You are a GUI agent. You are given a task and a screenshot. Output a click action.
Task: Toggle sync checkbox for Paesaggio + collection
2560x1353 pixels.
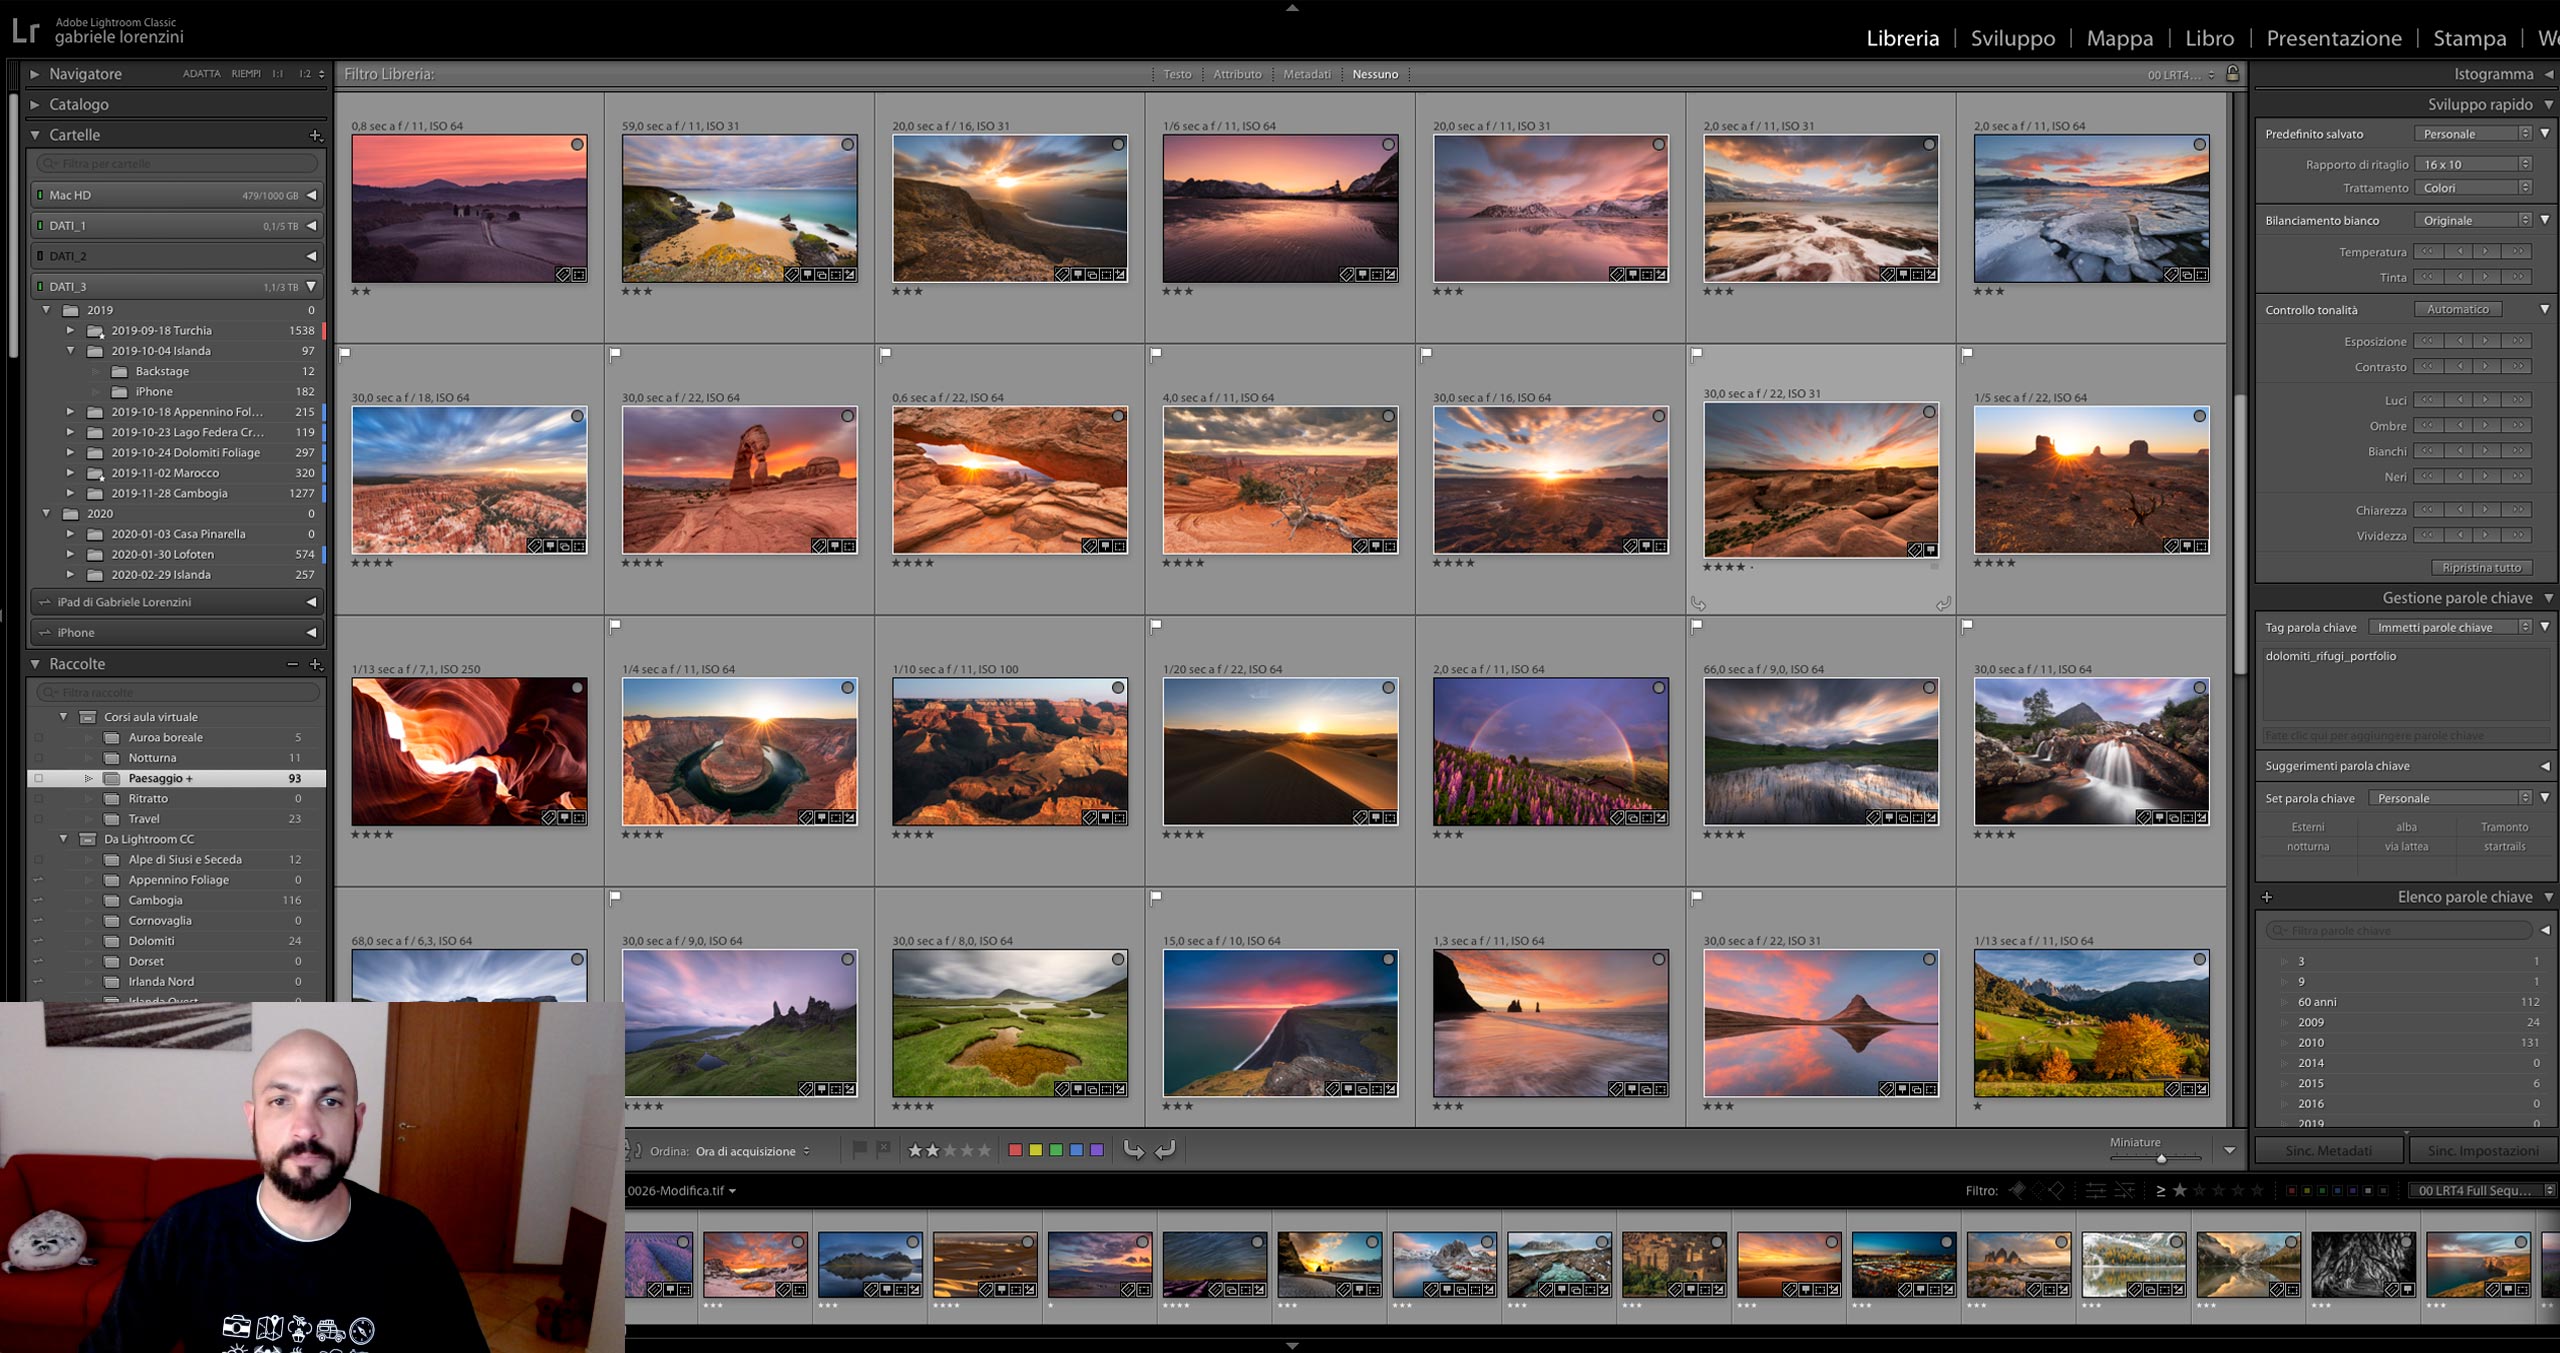click(x=39, y=778)
